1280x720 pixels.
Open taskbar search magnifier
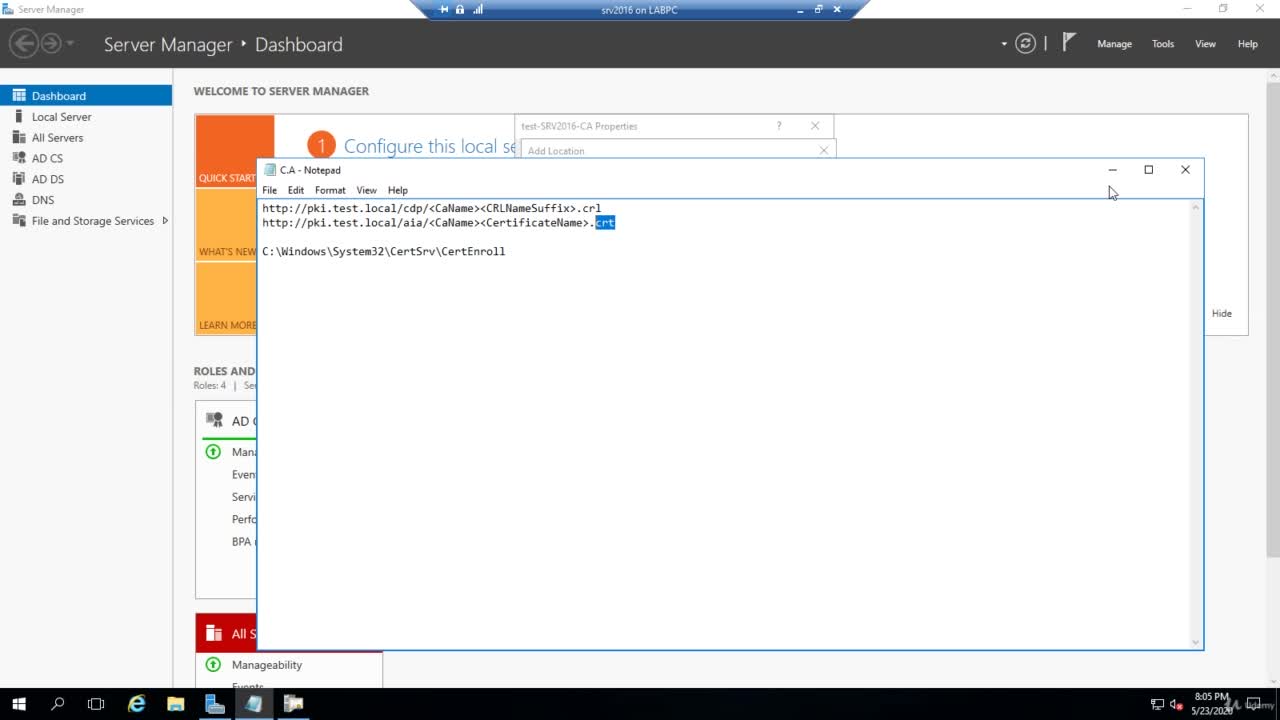pyautogui.click(x=57, y=704)
